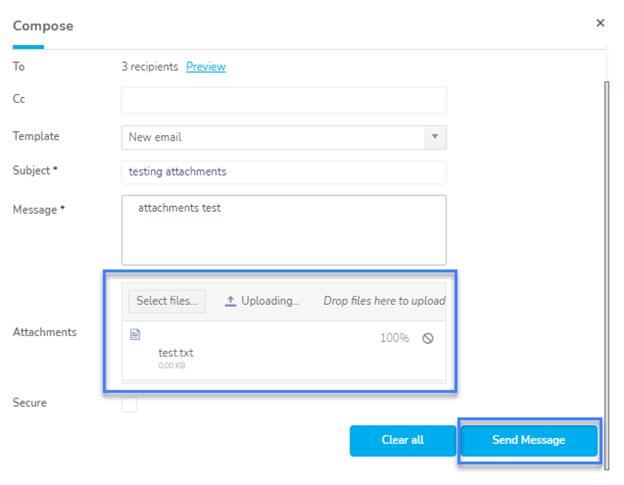Image resolution: width=624 pixels, height=485 pixels.
Task: Select the test.txt attachment name
Action: tap(176, 353)
